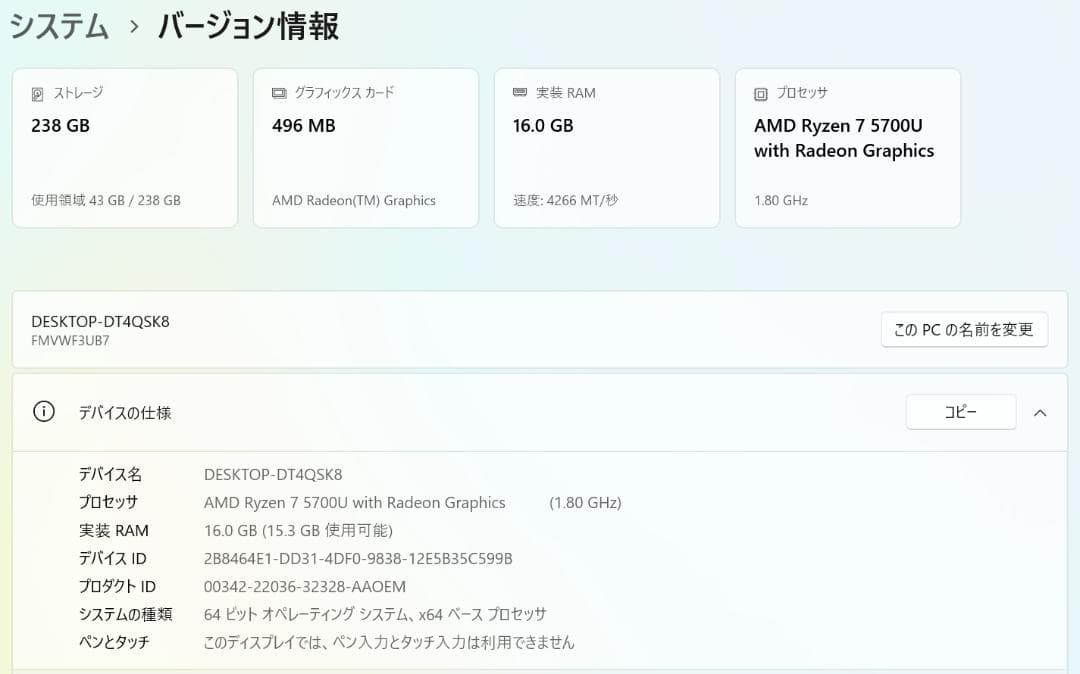Screen dimensions: 1080x674
Task: Click the コピー button
Action: click(960, 411)
